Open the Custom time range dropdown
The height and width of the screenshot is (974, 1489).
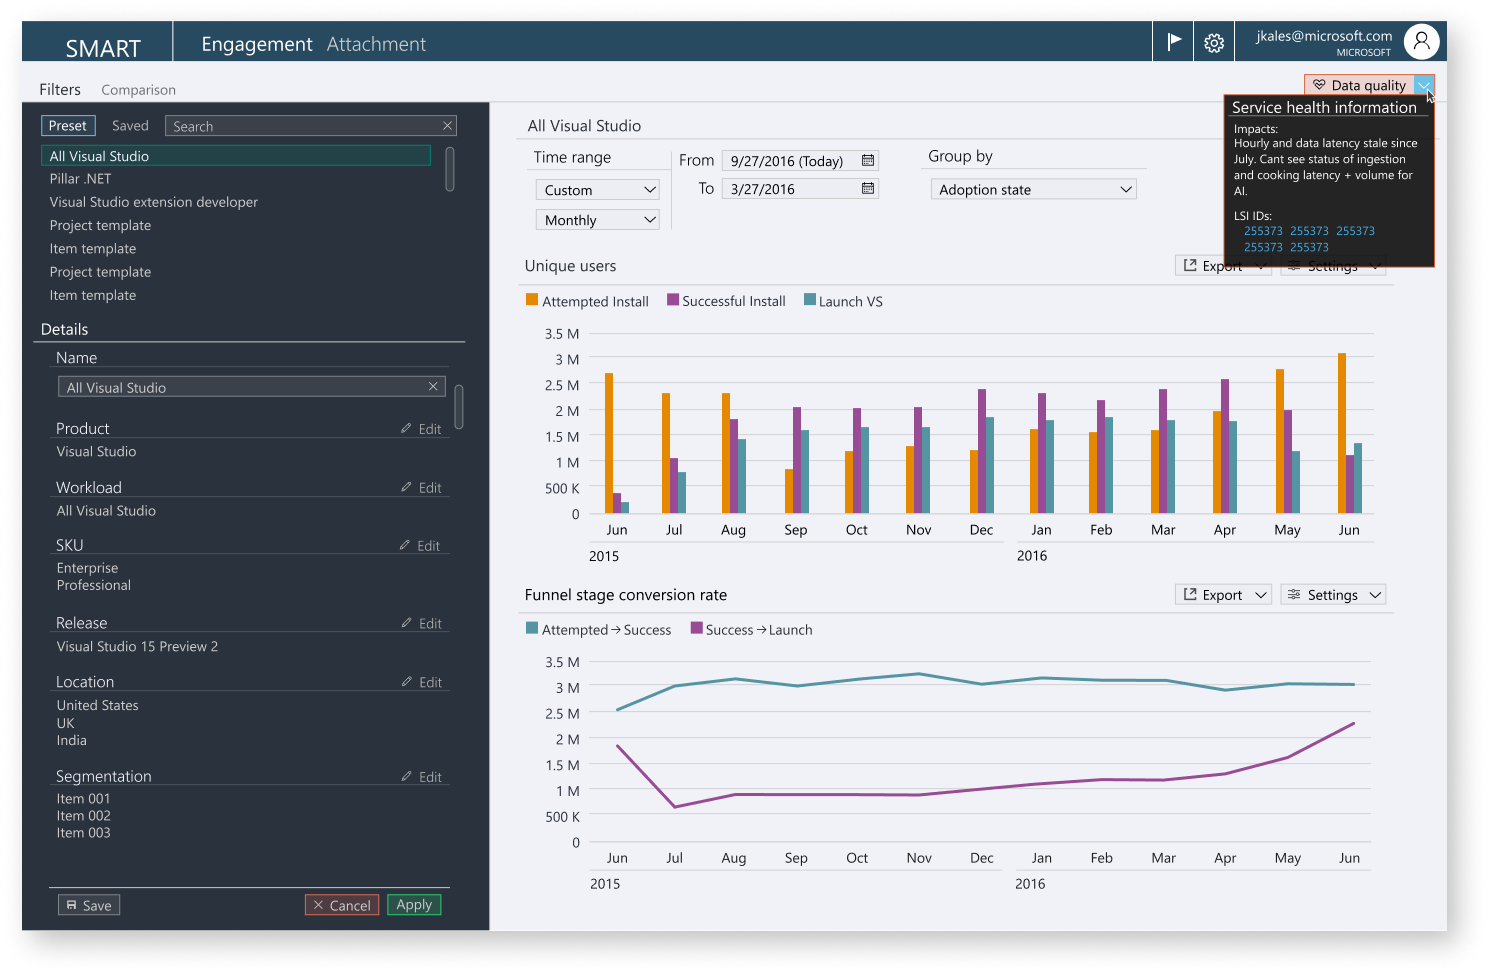598,190
